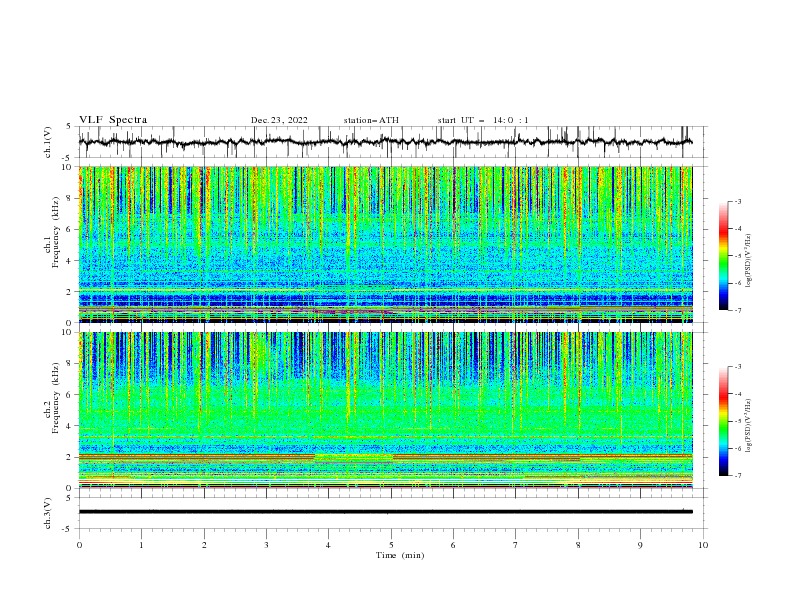Click time axis tick label '1'
Screen dimensions: 792x612
click(x=141, y=545)
